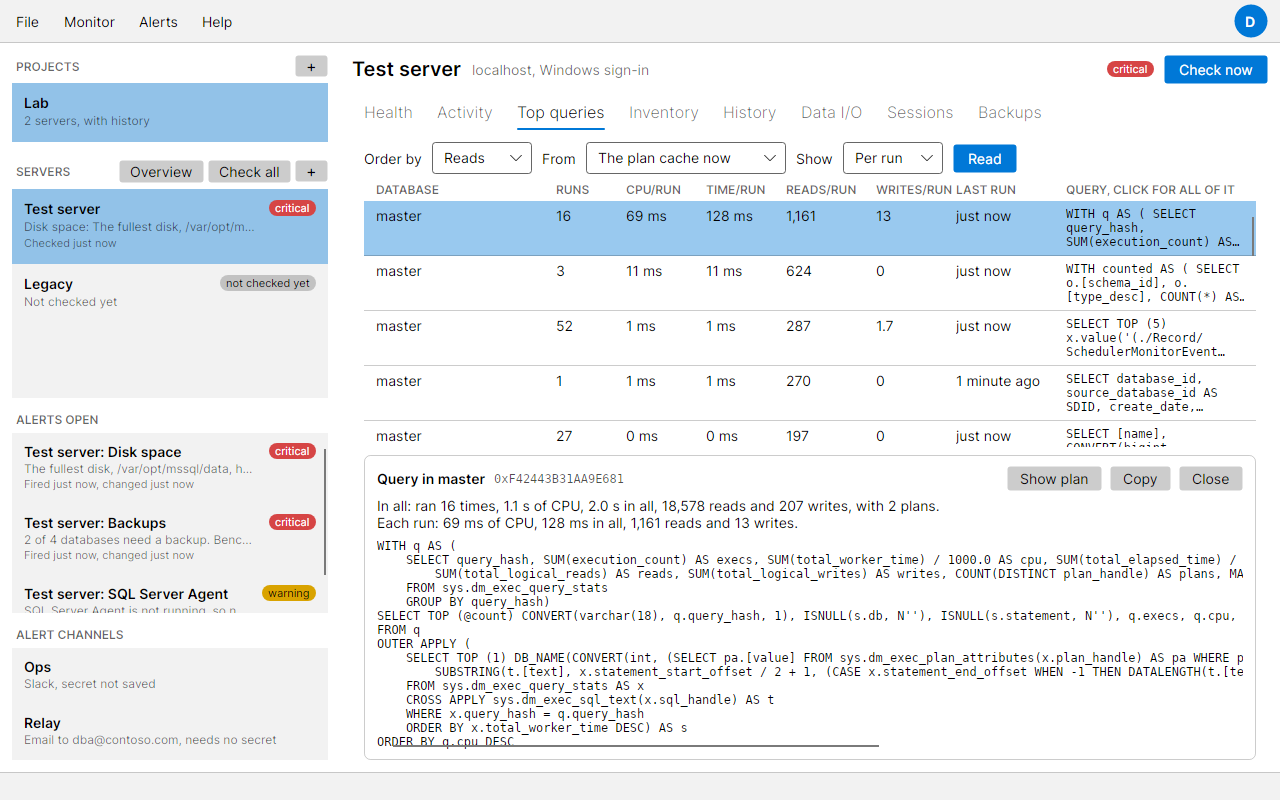Image resolution: width=1280 pixels, height=800 pixels.
Task: Select the Top queries tab
Action: (x=561, y=112)
